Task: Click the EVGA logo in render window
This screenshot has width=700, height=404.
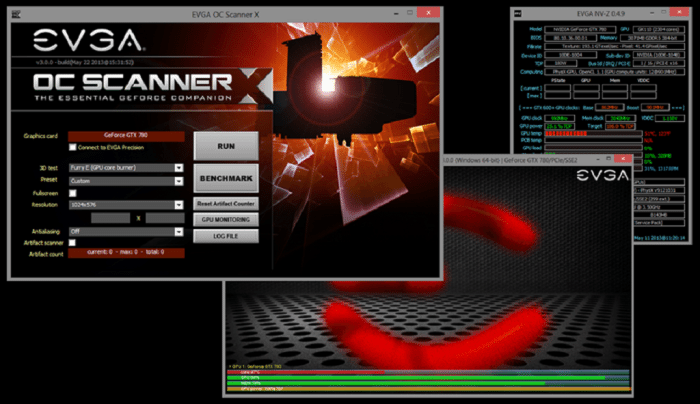Action: point(602,175)
